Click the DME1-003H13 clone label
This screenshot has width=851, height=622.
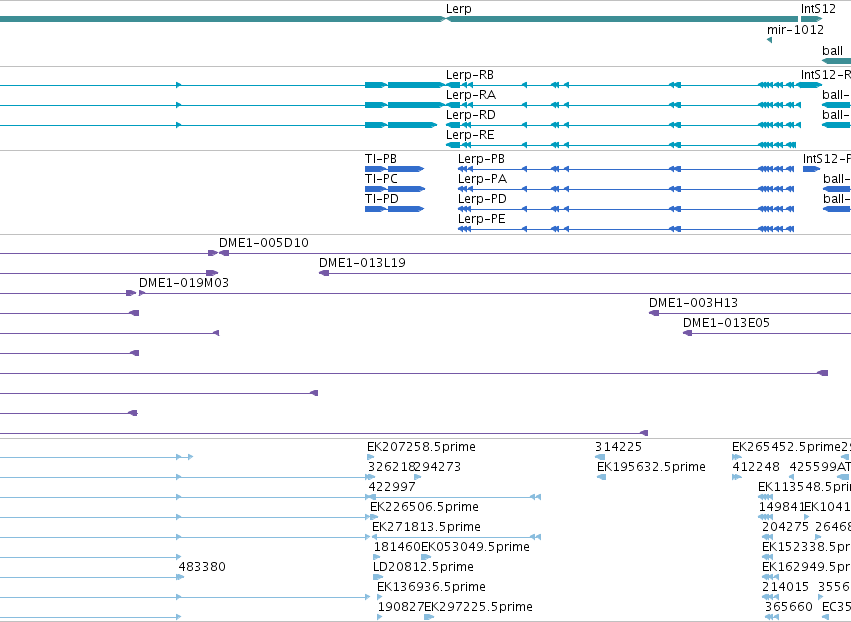click(x=693, y=303)
